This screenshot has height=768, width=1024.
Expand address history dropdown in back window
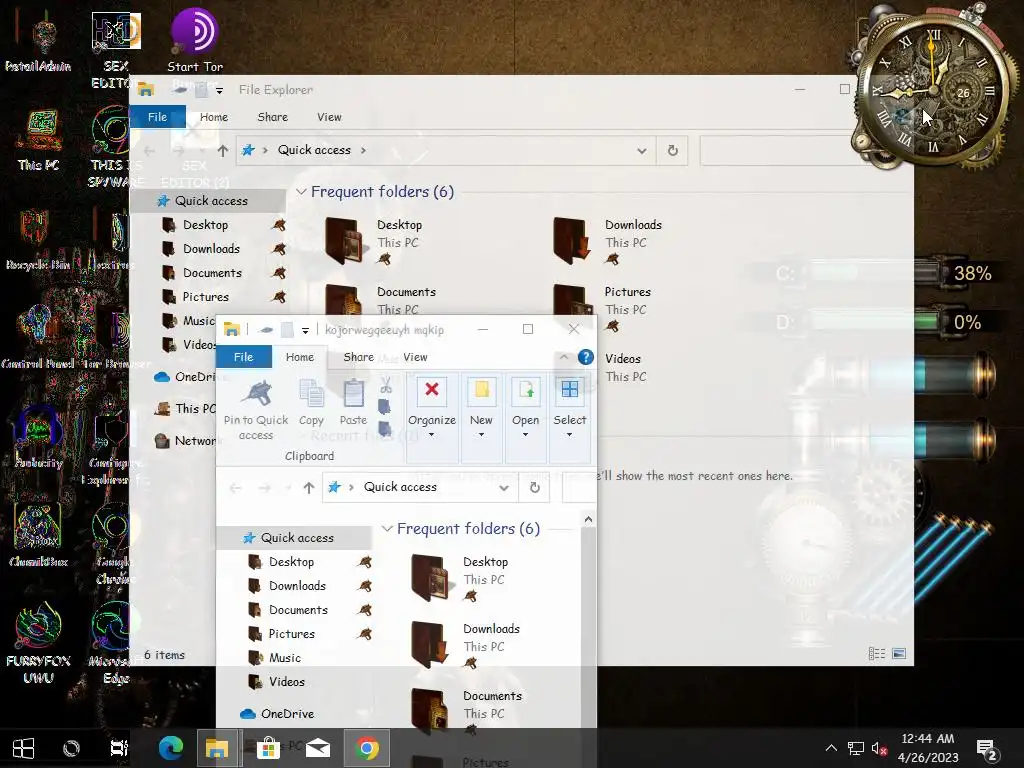[642, 151]
